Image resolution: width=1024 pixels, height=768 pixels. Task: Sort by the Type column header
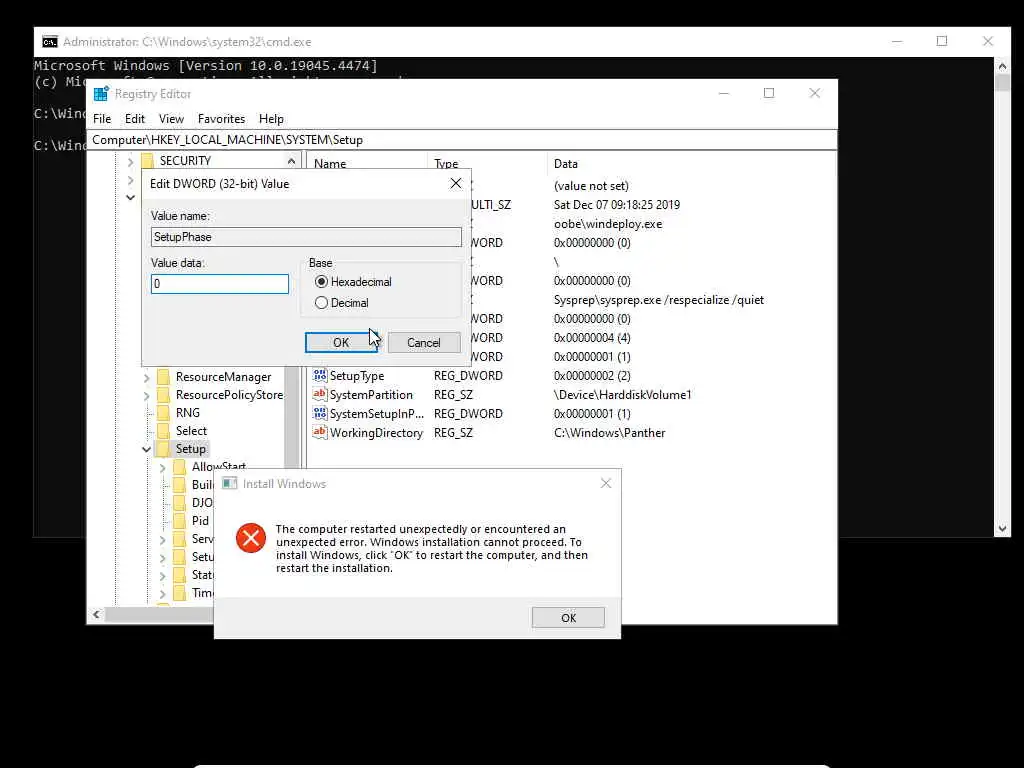click(x=446, y=164)
